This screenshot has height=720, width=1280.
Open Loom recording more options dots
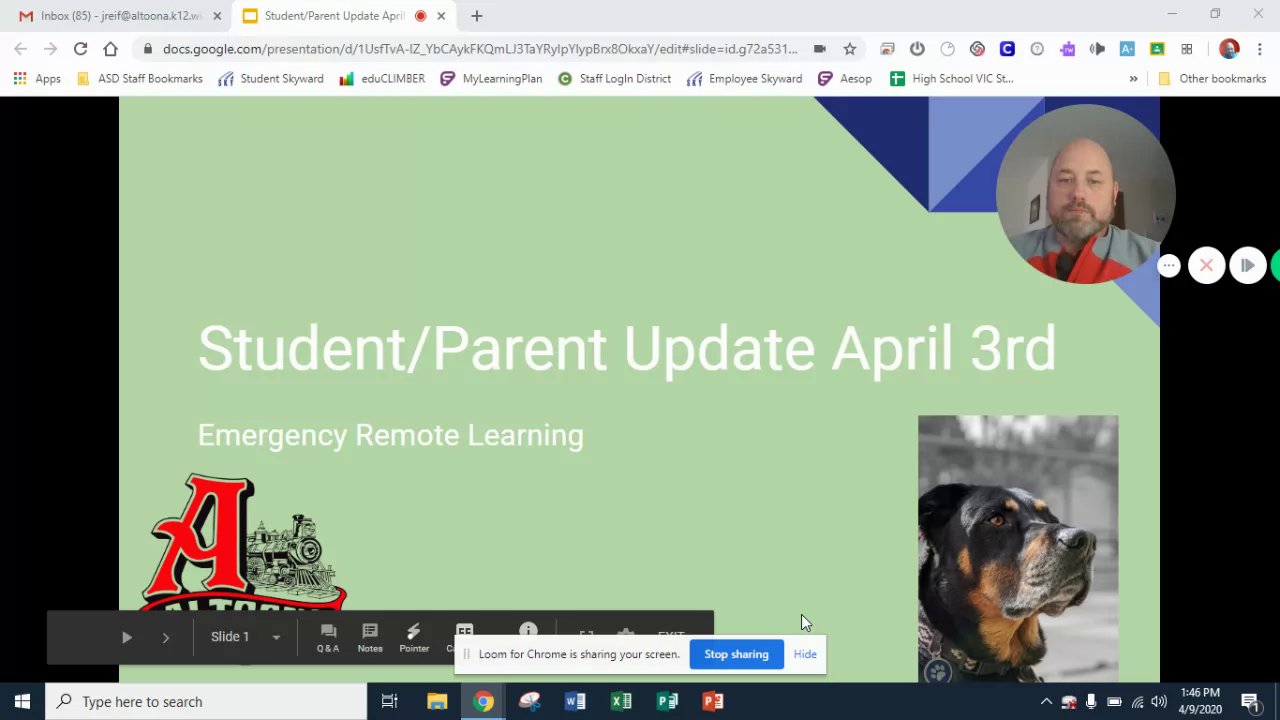click(x=1169, y=266)
